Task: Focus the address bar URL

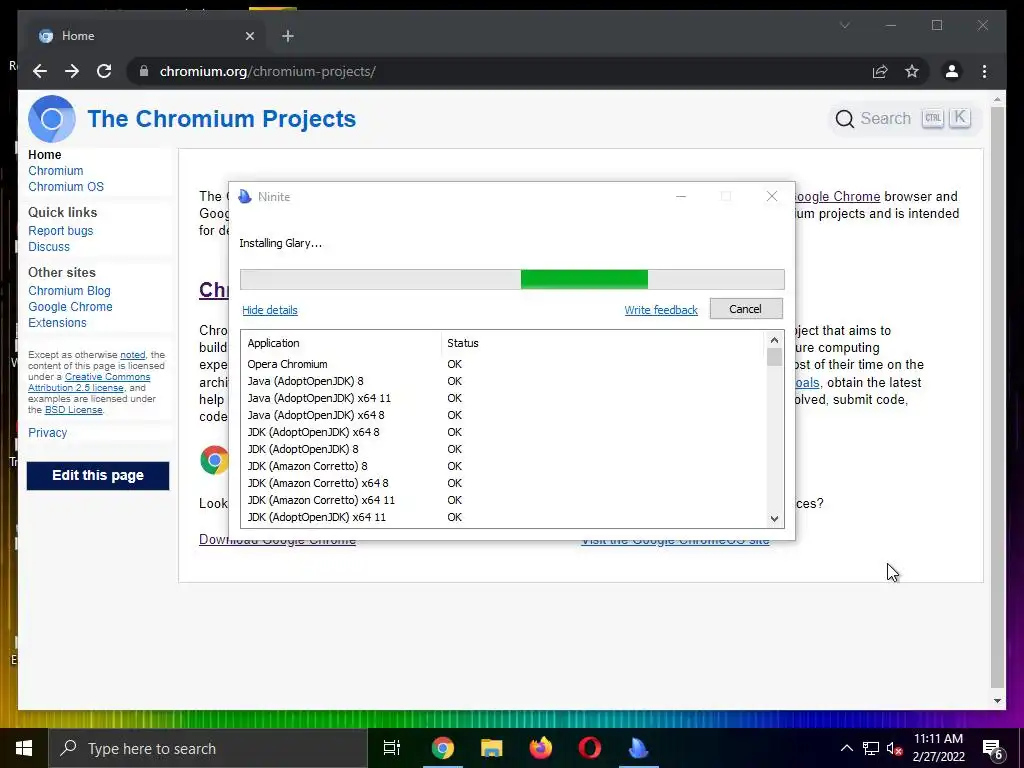Action: point(267,71)
